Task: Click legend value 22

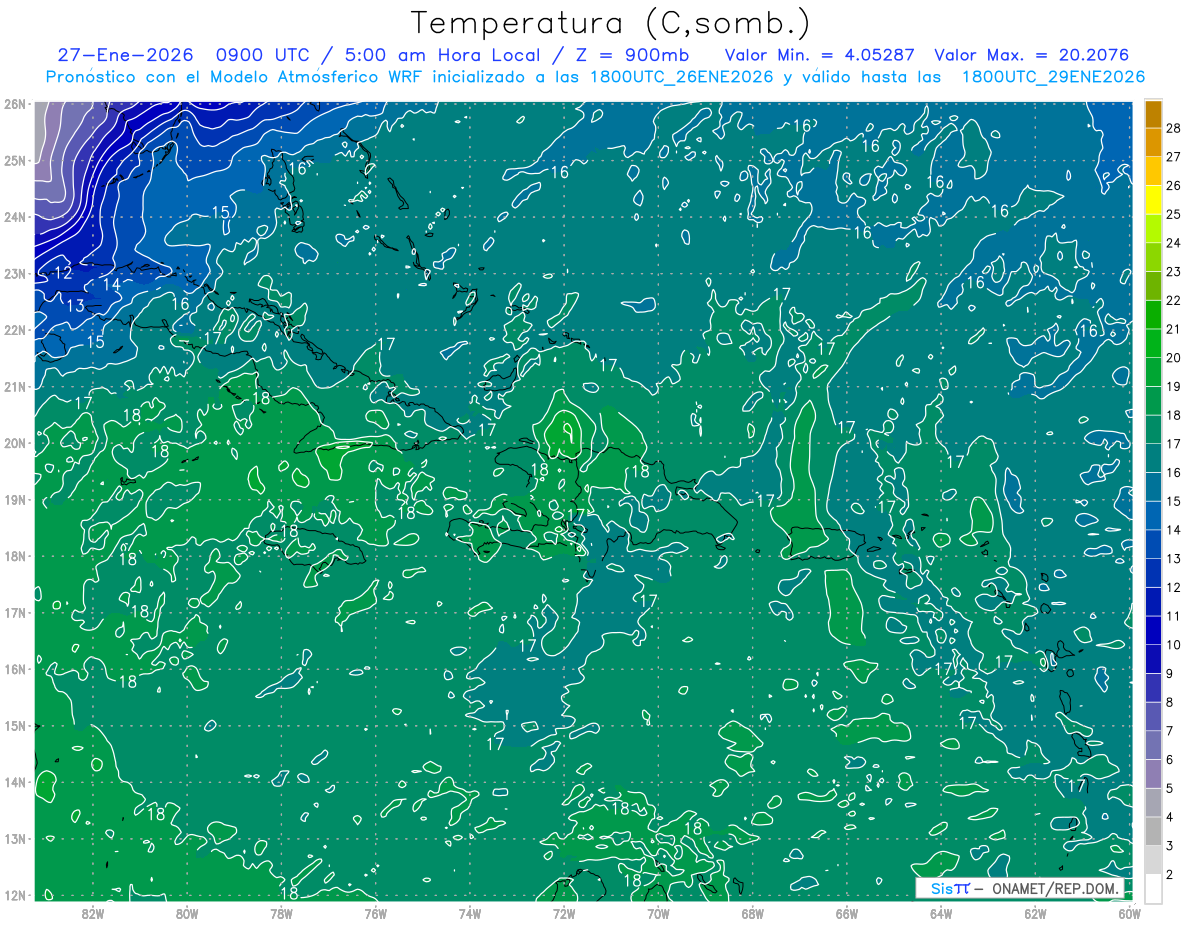Action: tap(1174, 300)
